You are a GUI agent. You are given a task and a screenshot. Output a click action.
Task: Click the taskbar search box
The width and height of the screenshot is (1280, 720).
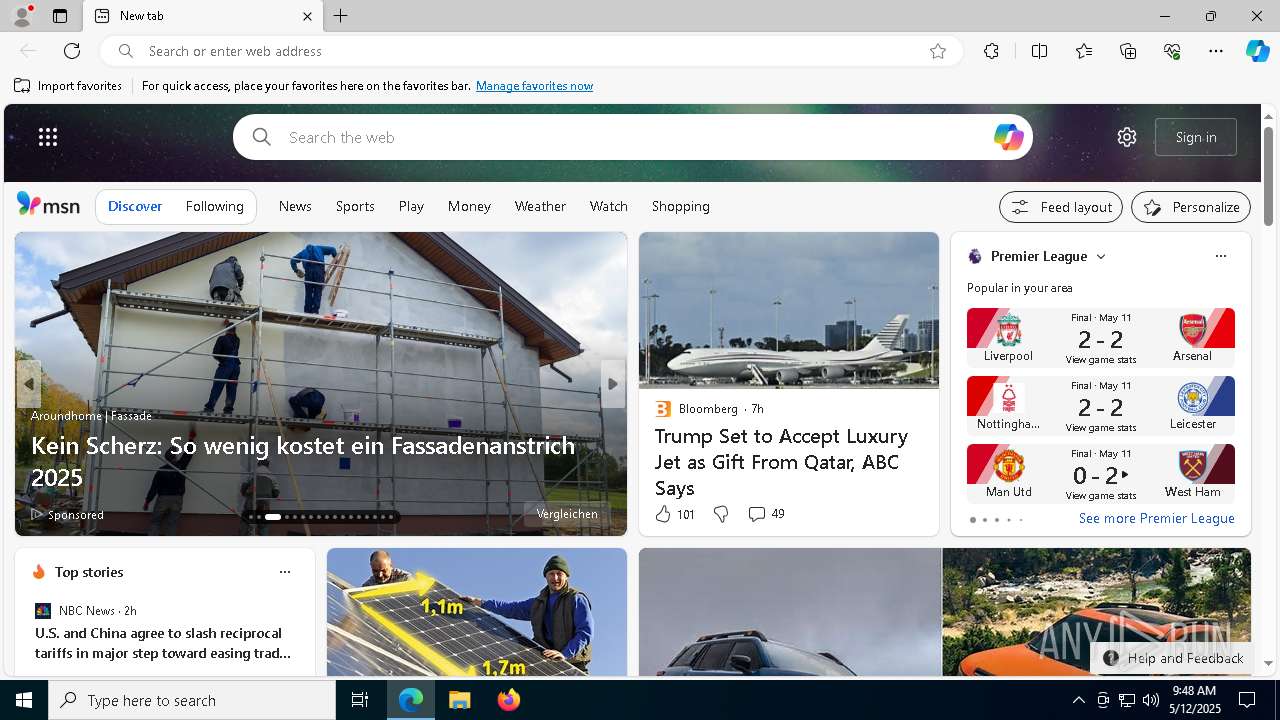tap(192, 700)
